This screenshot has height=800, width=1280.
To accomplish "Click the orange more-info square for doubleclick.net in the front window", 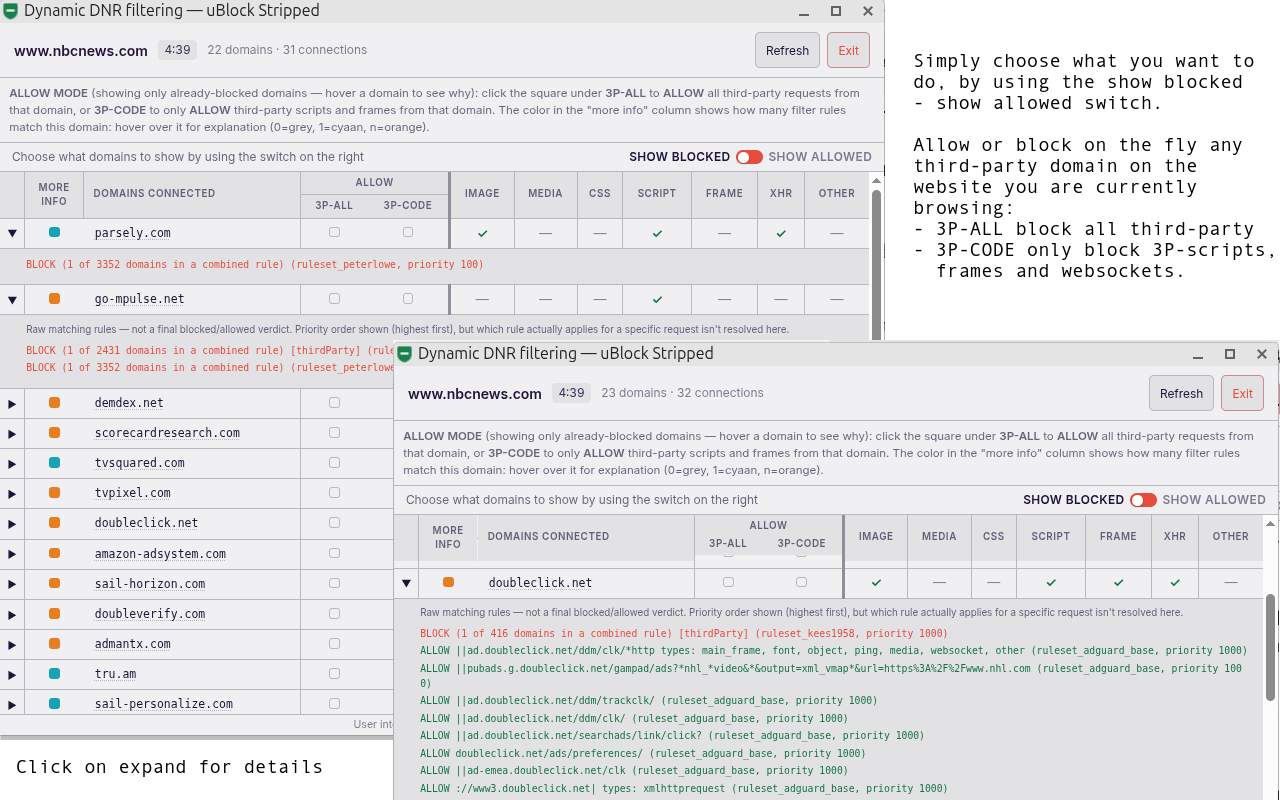I will tap(448, 582).
